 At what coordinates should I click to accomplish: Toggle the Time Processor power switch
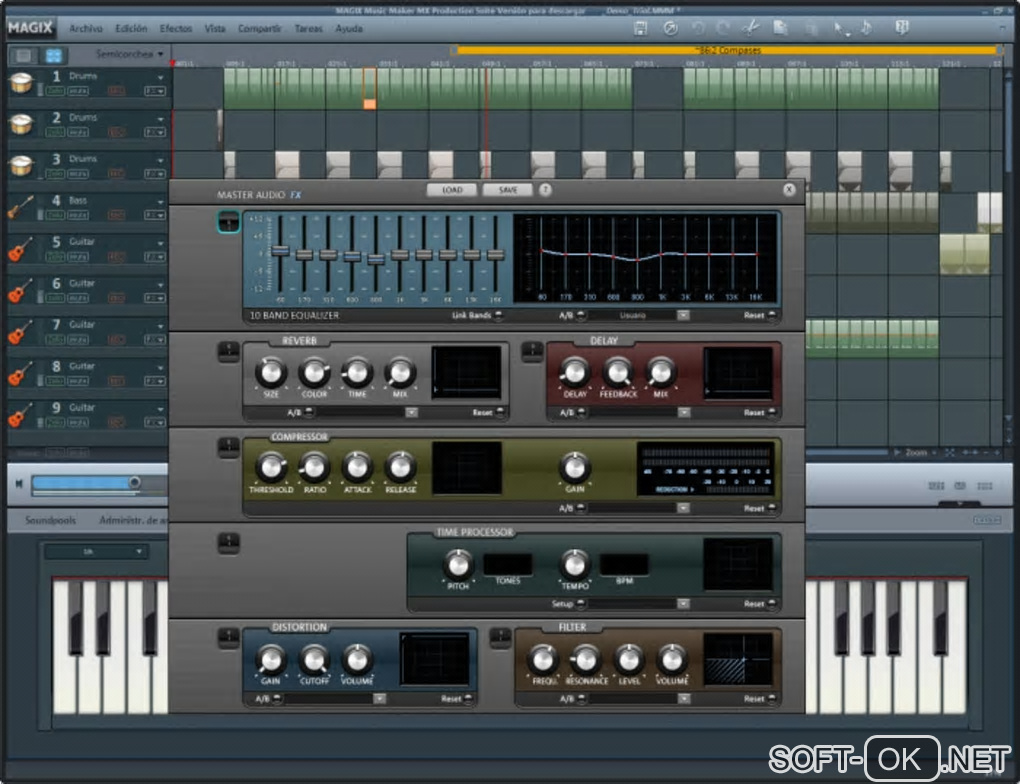(228, 543)
